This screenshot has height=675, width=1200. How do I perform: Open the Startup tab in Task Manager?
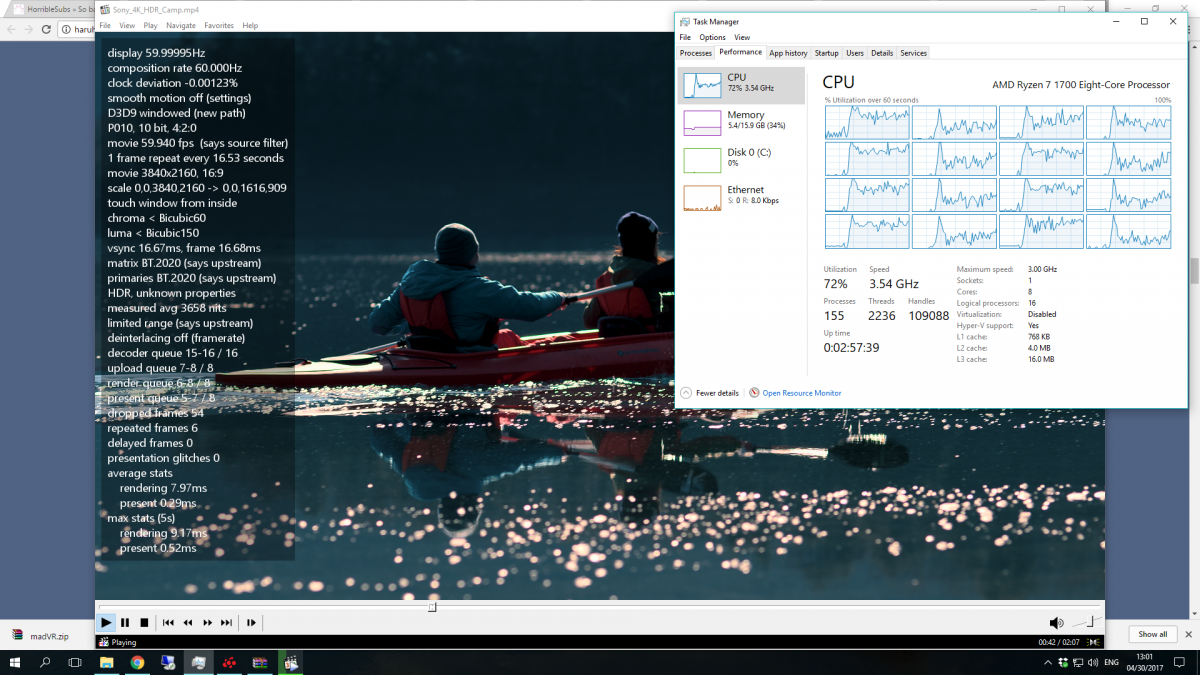[x=827, y=53]
